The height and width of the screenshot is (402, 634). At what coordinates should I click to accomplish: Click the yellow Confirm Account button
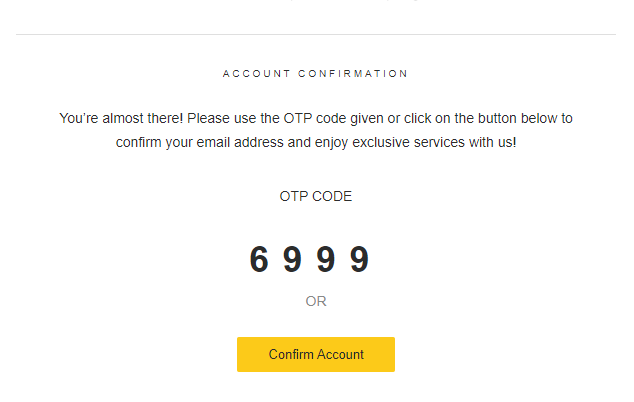[x=316, y=354]
